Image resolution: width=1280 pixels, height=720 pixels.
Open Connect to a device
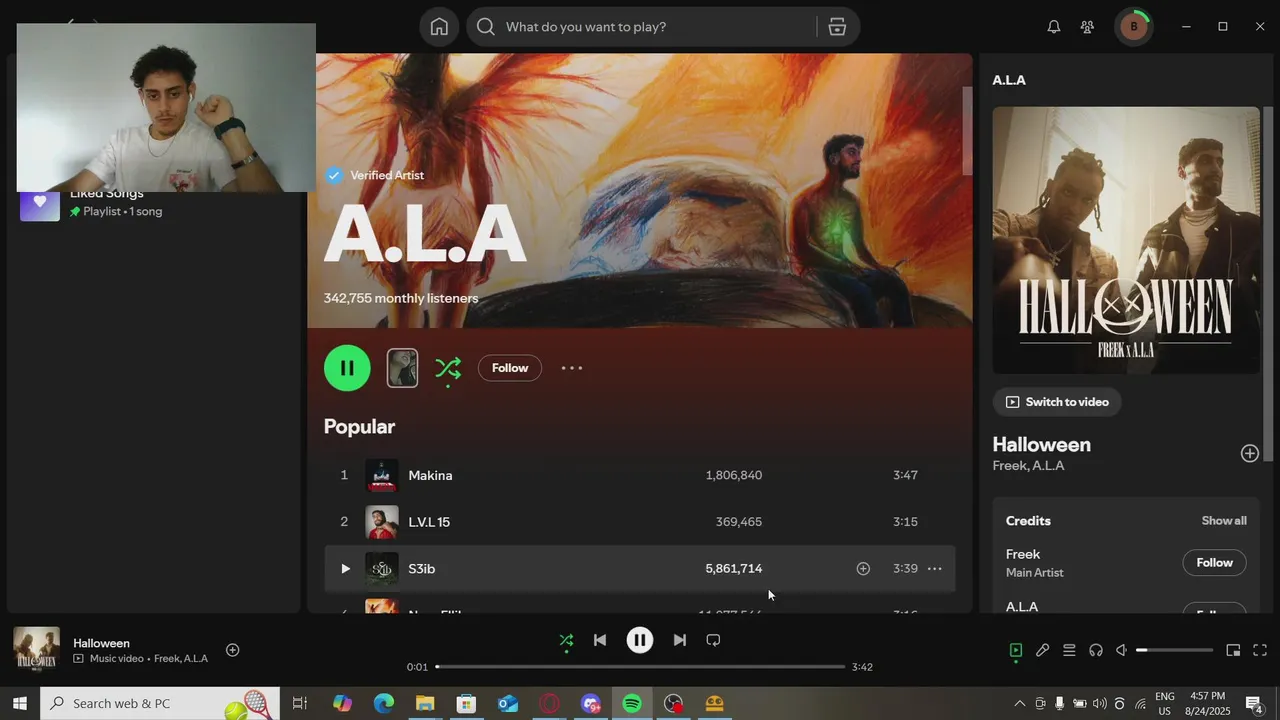tap(1096, 650)
